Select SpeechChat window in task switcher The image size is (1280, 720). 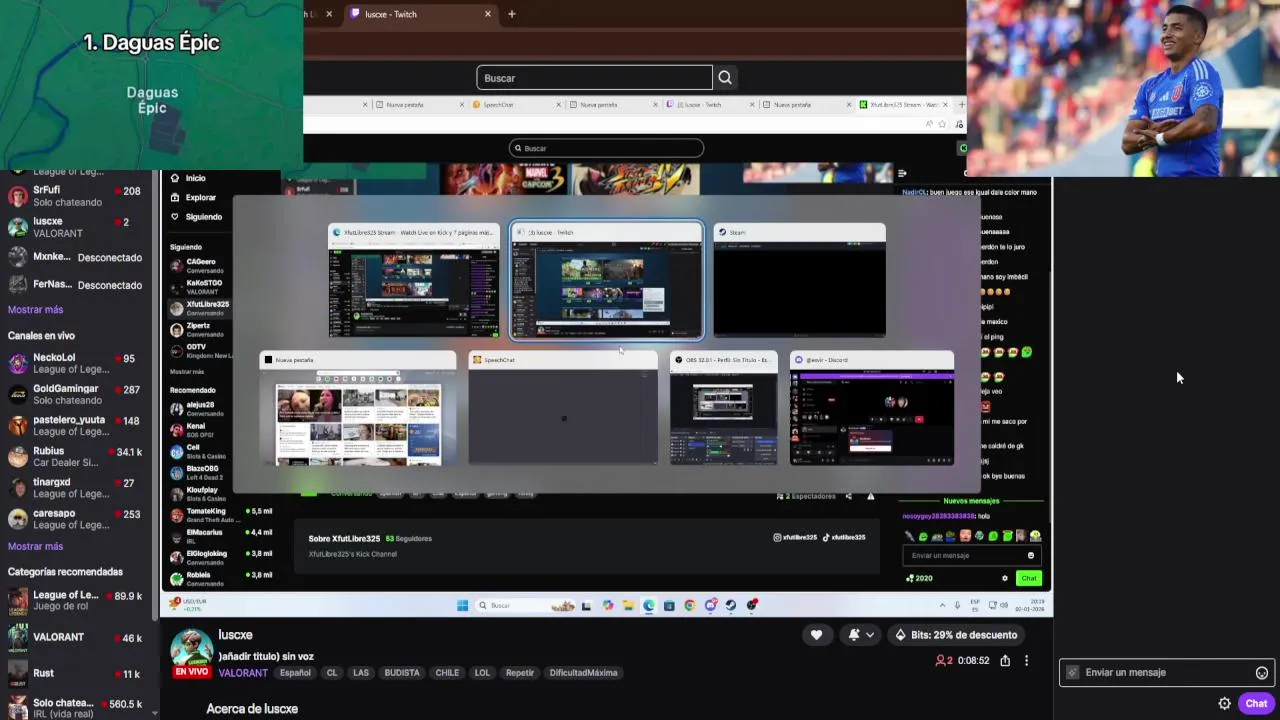[563, 408]
